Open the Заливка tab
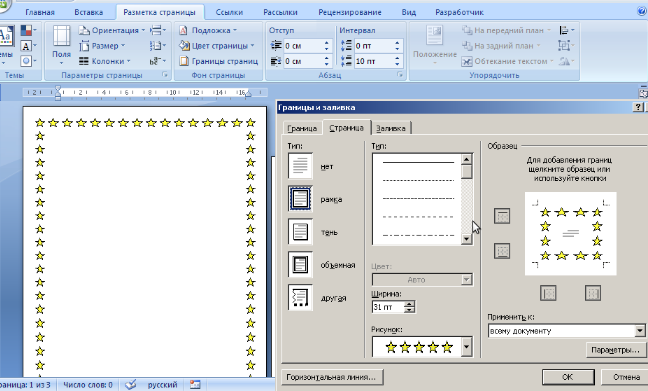The height and width of the screenshot is (391, 648). [x=391, y=129]
